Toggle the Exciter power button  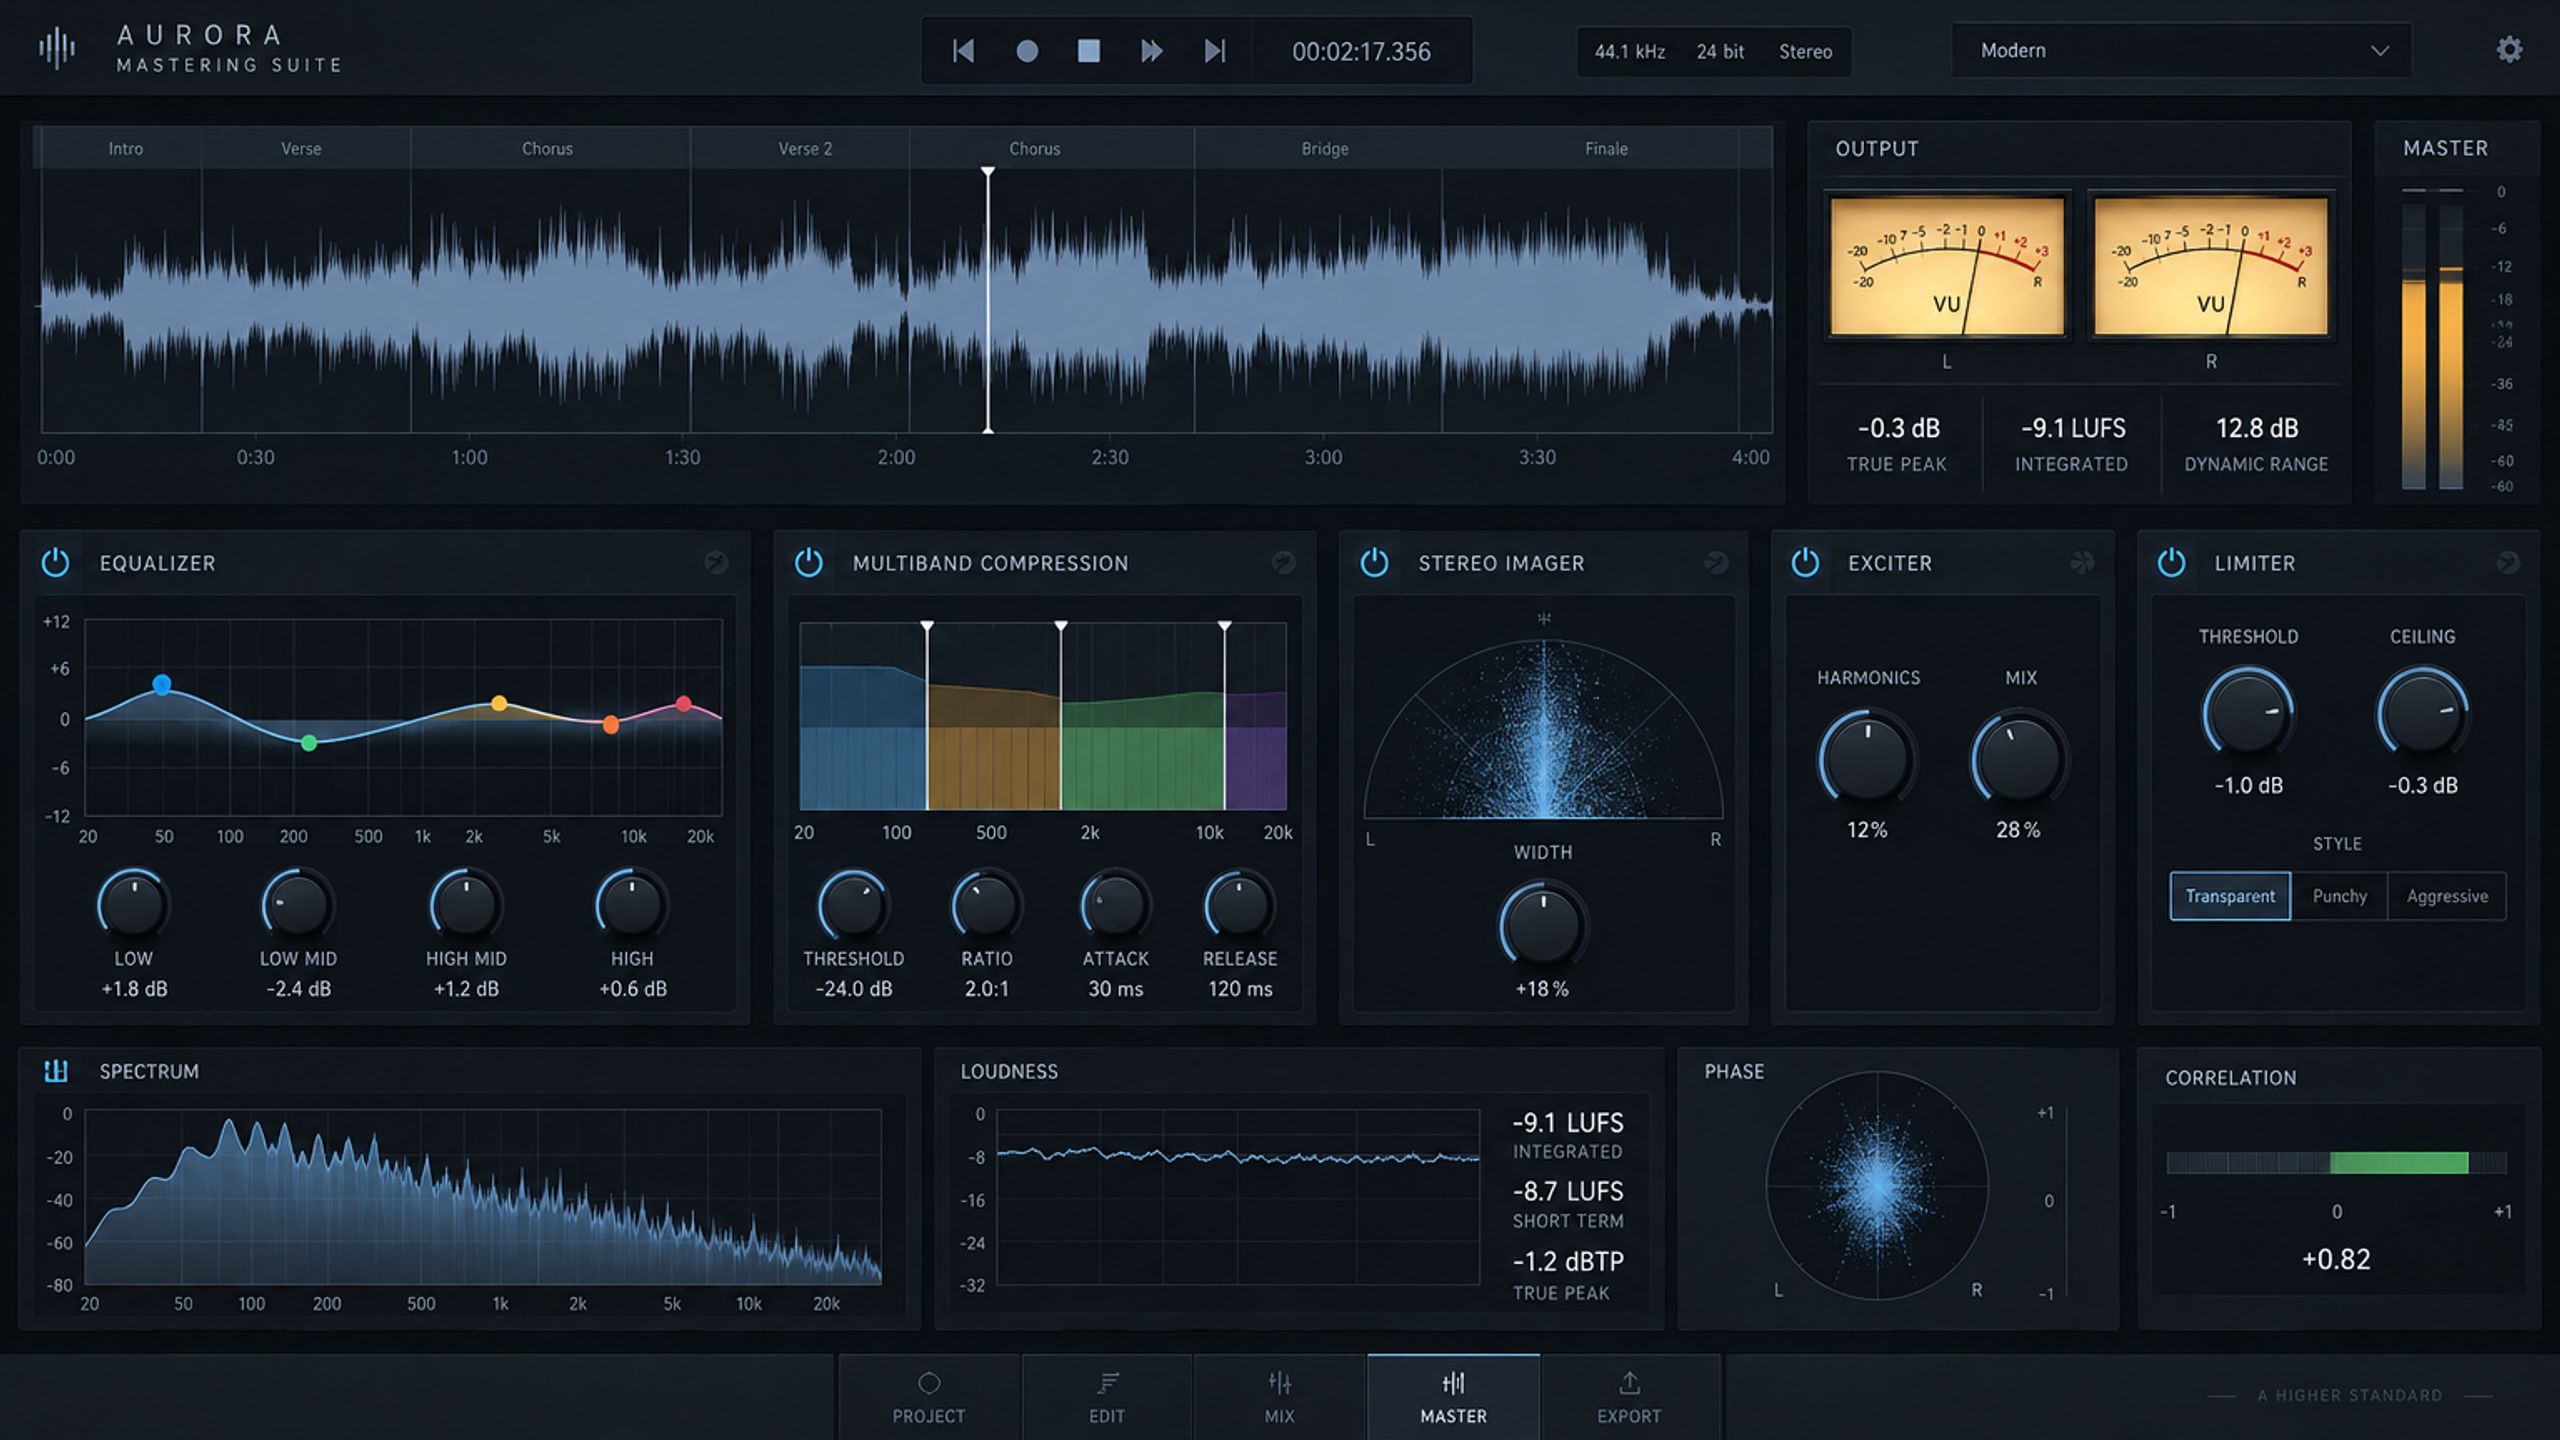[x=1805, y=563]
